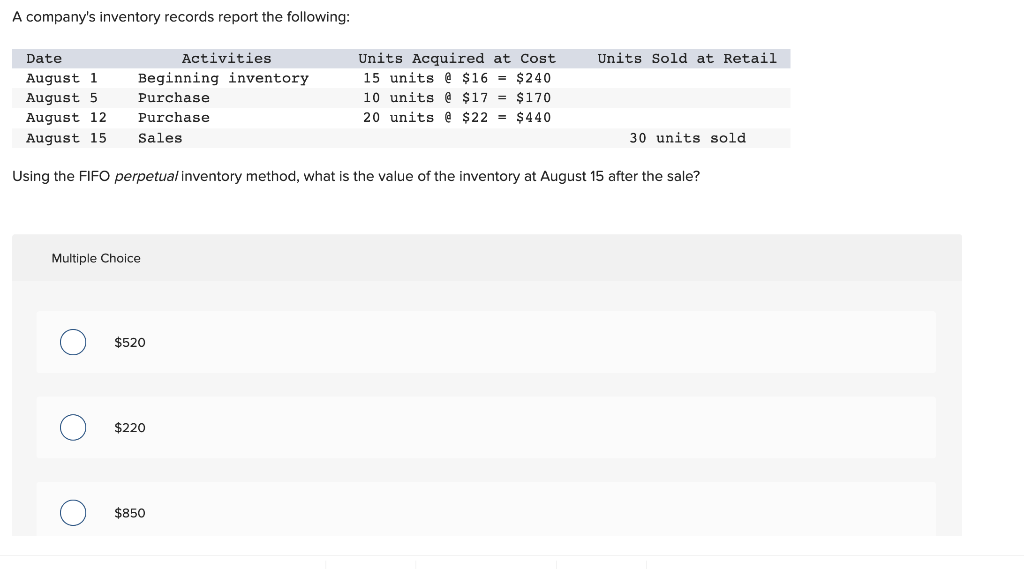Image resolution: width=1024 pixels, height=569 pixels.
Task: Click '15 units @ $16 = $240'
Action: (x=457, y=78)
